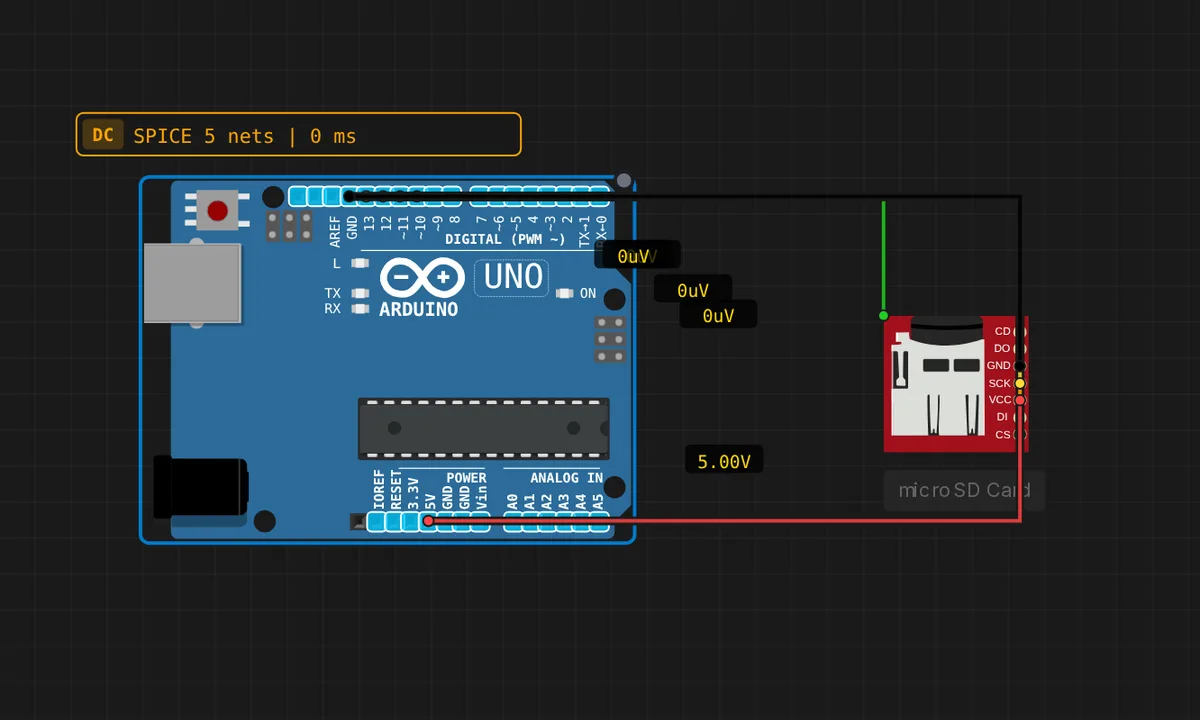Click the SD module GND pin
Image resolution: width=1200 pixels, height=720 pixels.
[1019, 365]
